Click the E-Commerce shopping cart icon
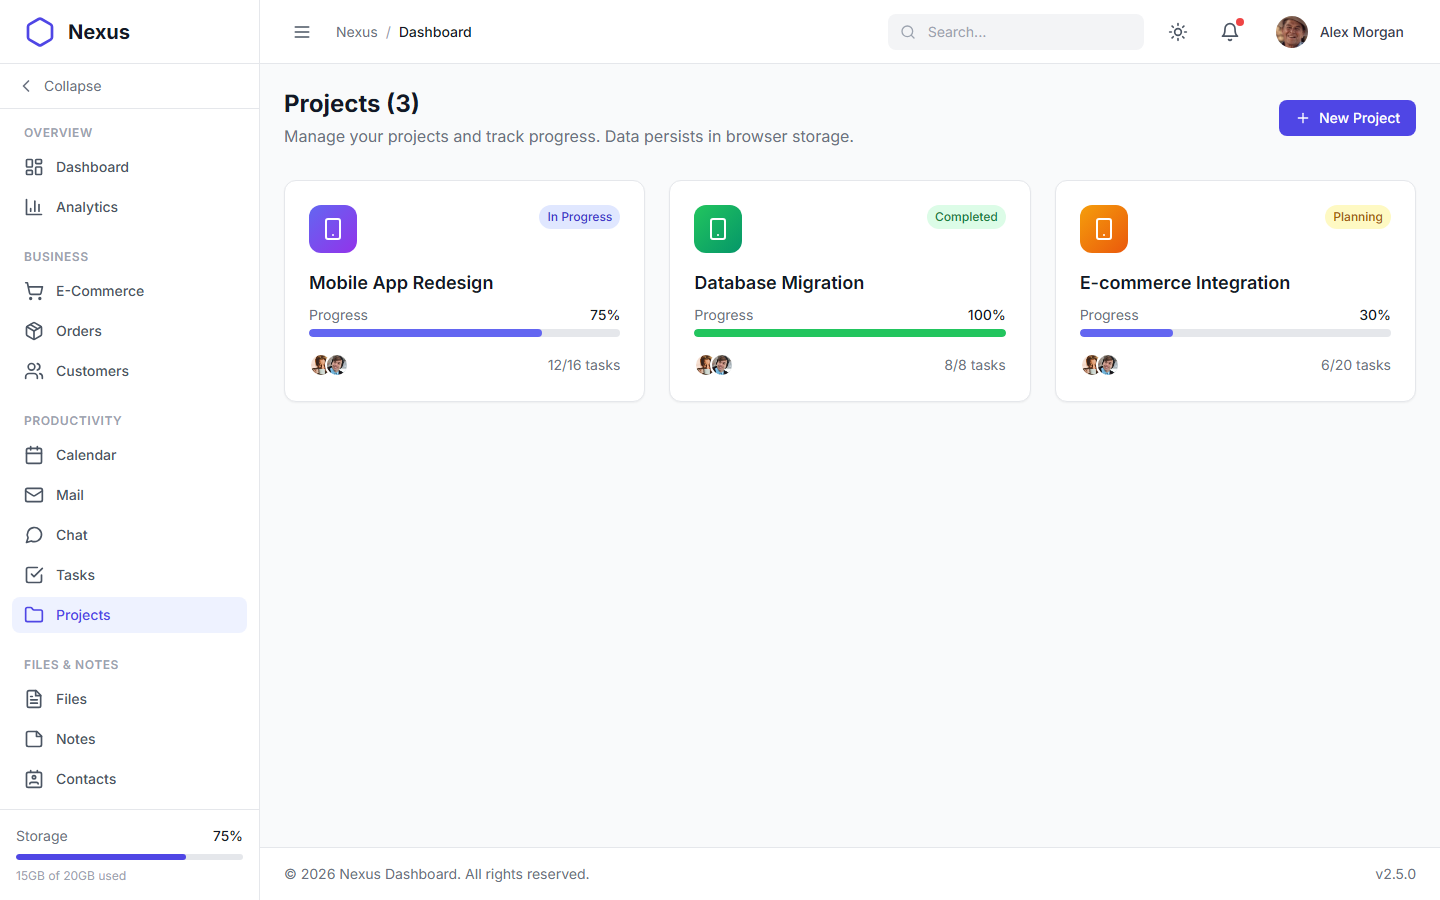Image resolution: width=1440 pixels, height=900 pixels. click(34, 291)
